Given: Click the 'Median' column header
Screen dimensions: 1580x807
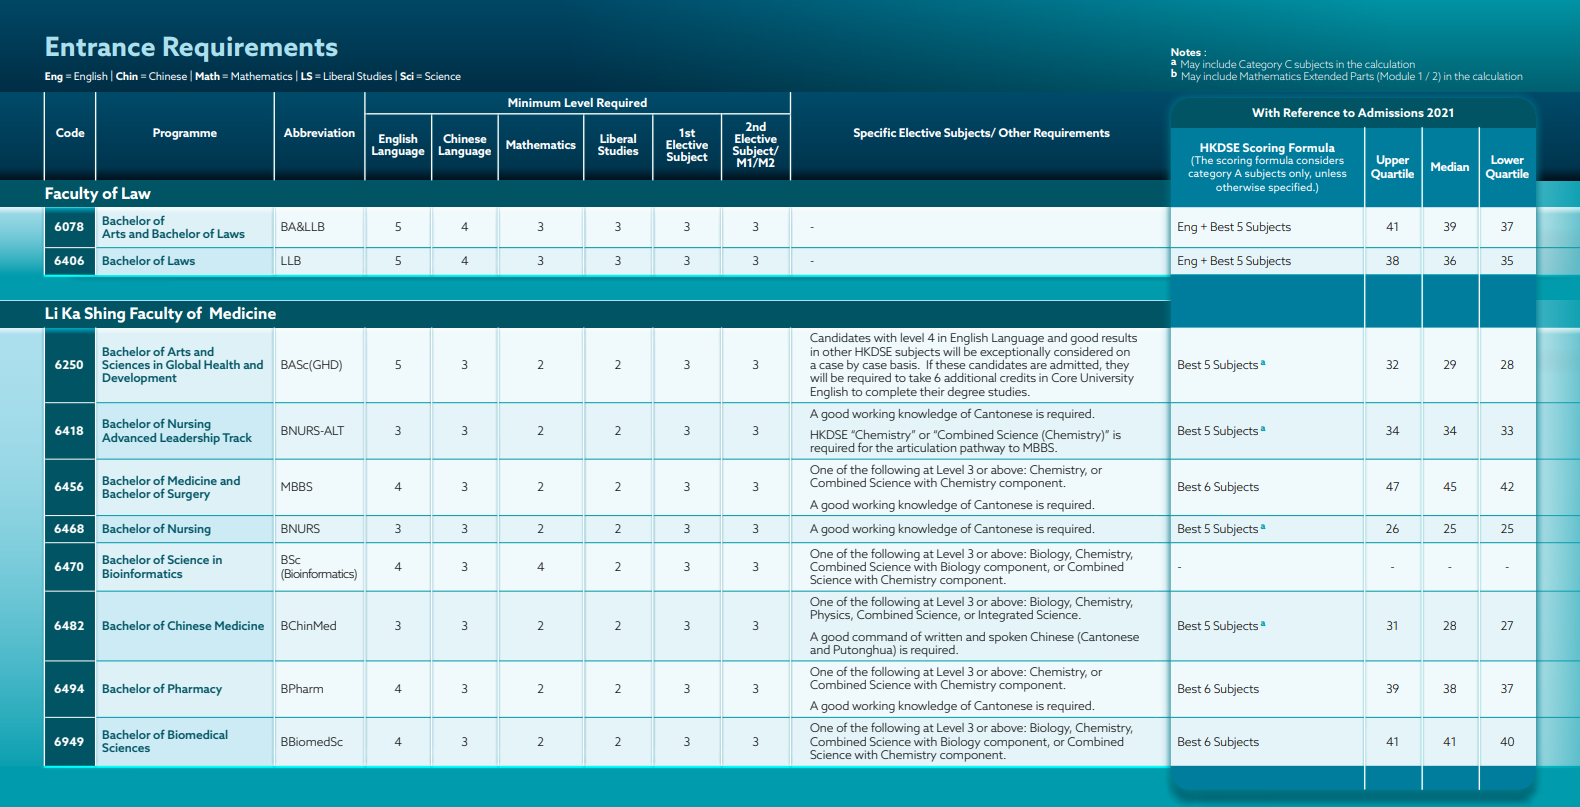Looking at the screenshot, I should click(1450, 167).
